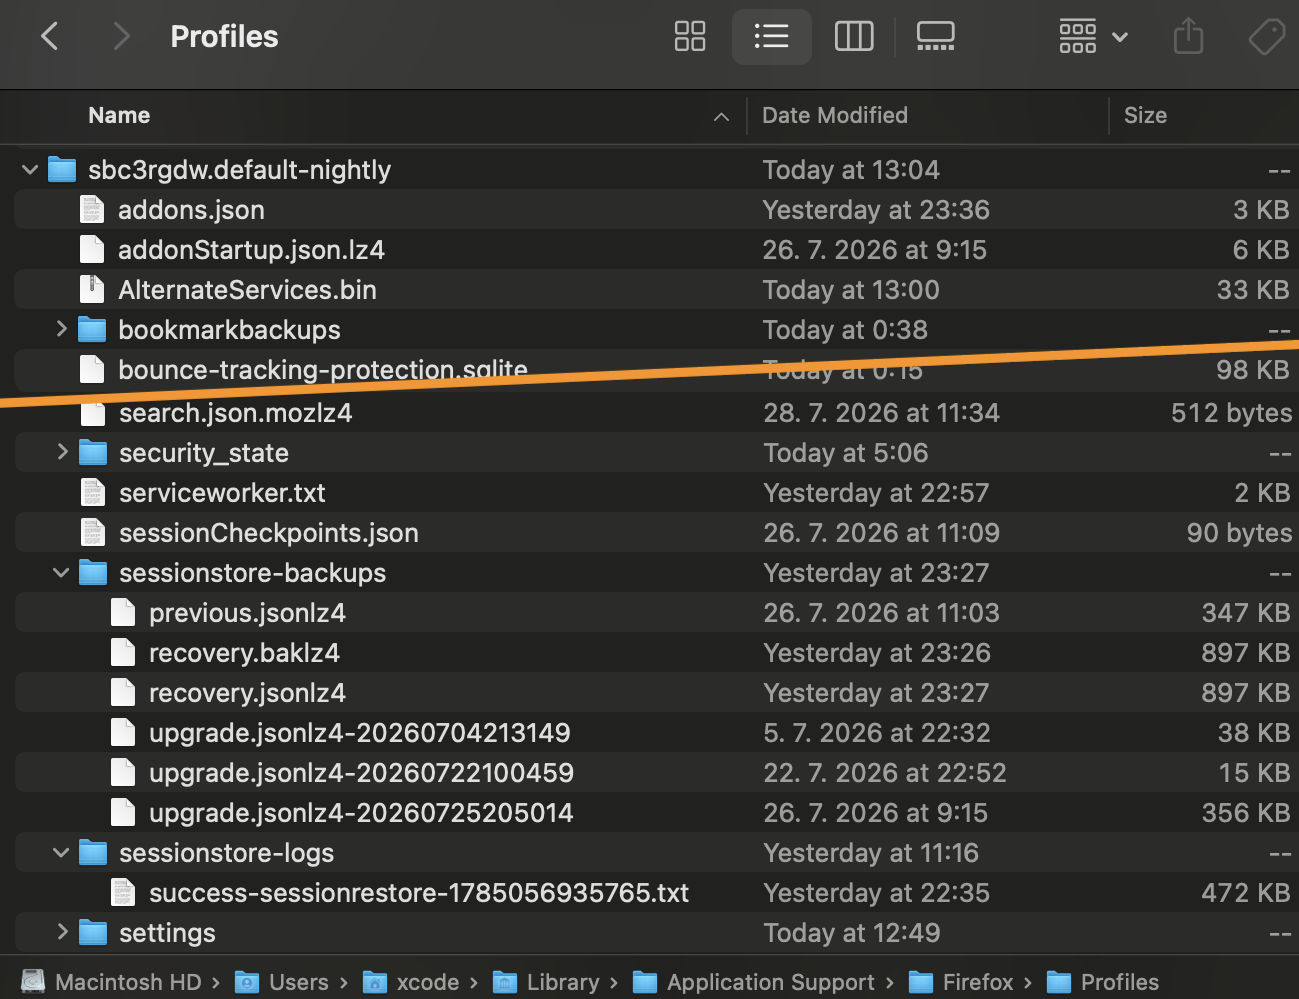1299x999 pixels.
Task: Click the 512 bytes size of search.json.mozlz4
Action: point(1231,413)
